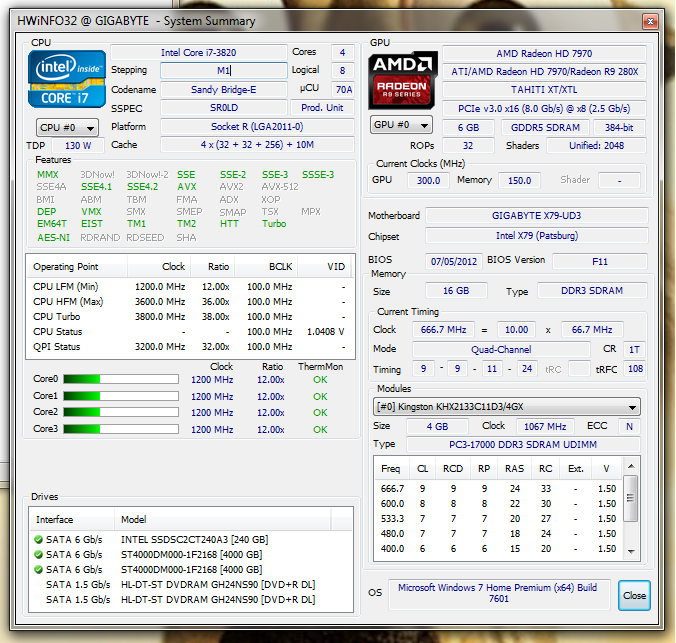Click the 130 W TDP value

coord(78,146)
